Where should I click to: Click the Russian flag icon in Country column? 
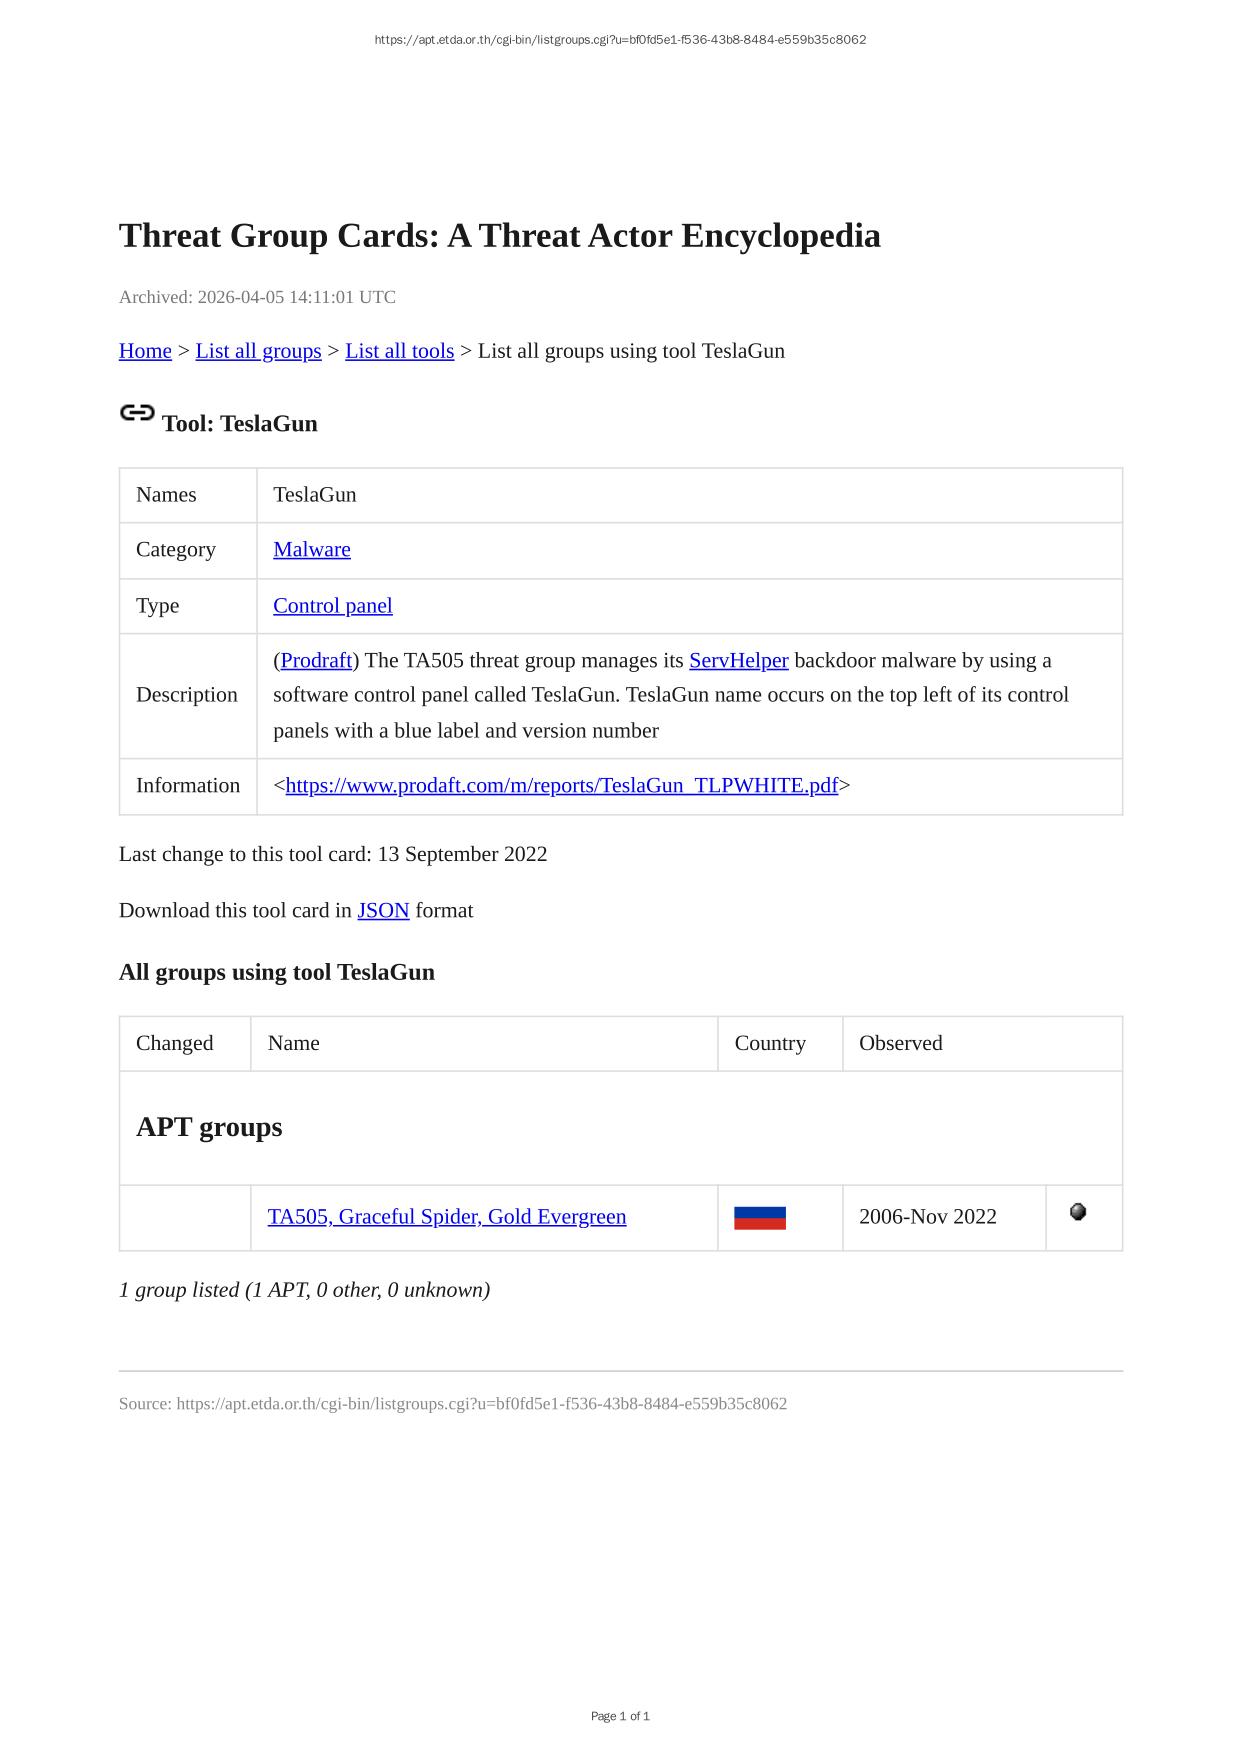[759, 1217]
